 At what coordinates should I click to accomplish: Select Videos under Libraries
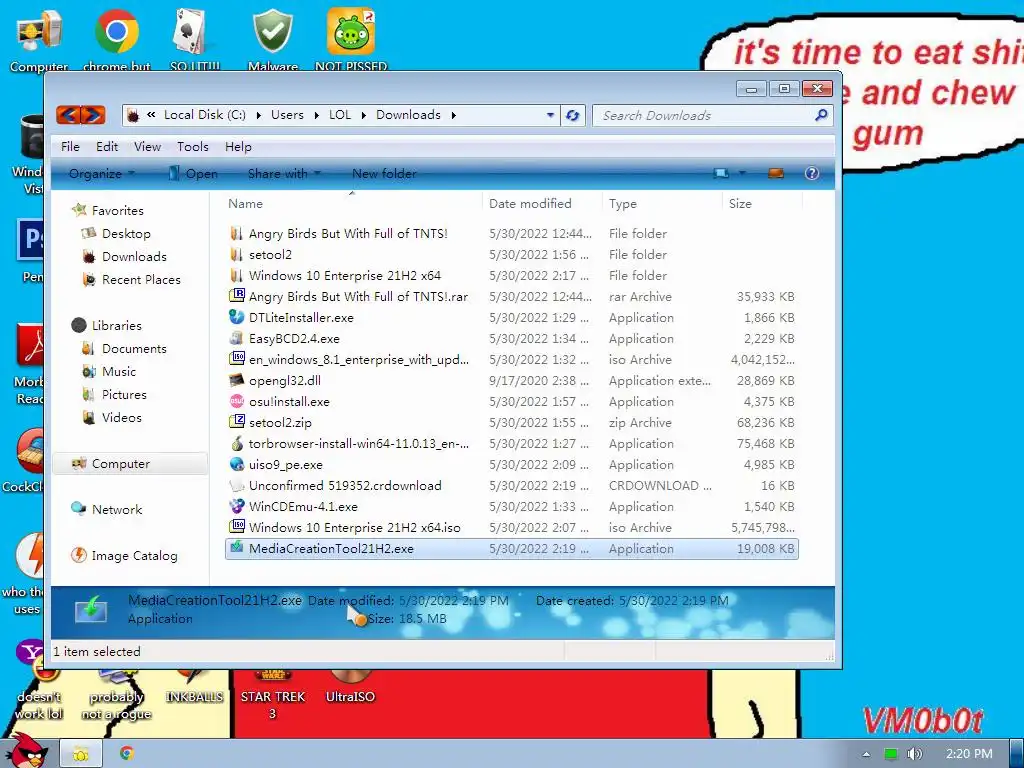(x=121, y=417)
